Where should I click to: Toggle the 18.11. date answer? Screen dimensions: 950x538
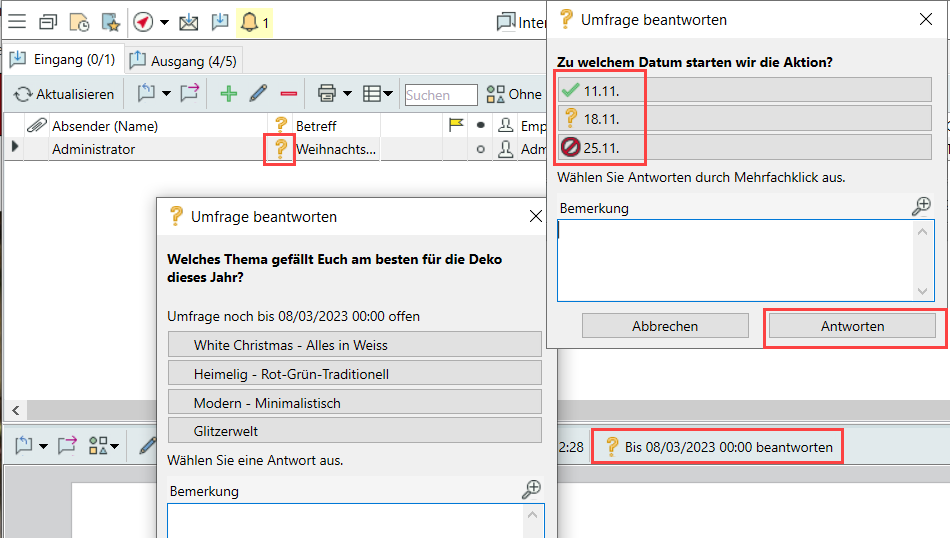pyautogui.click(x=744, y=119)
